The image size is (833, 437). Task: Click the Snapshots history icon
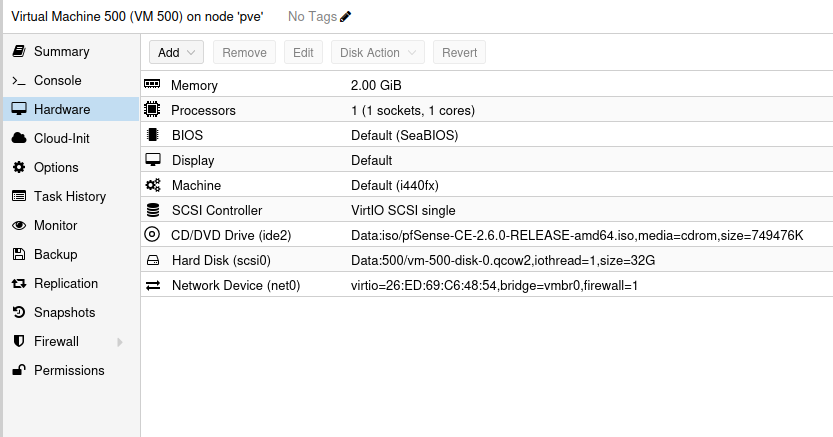(18, 312)
